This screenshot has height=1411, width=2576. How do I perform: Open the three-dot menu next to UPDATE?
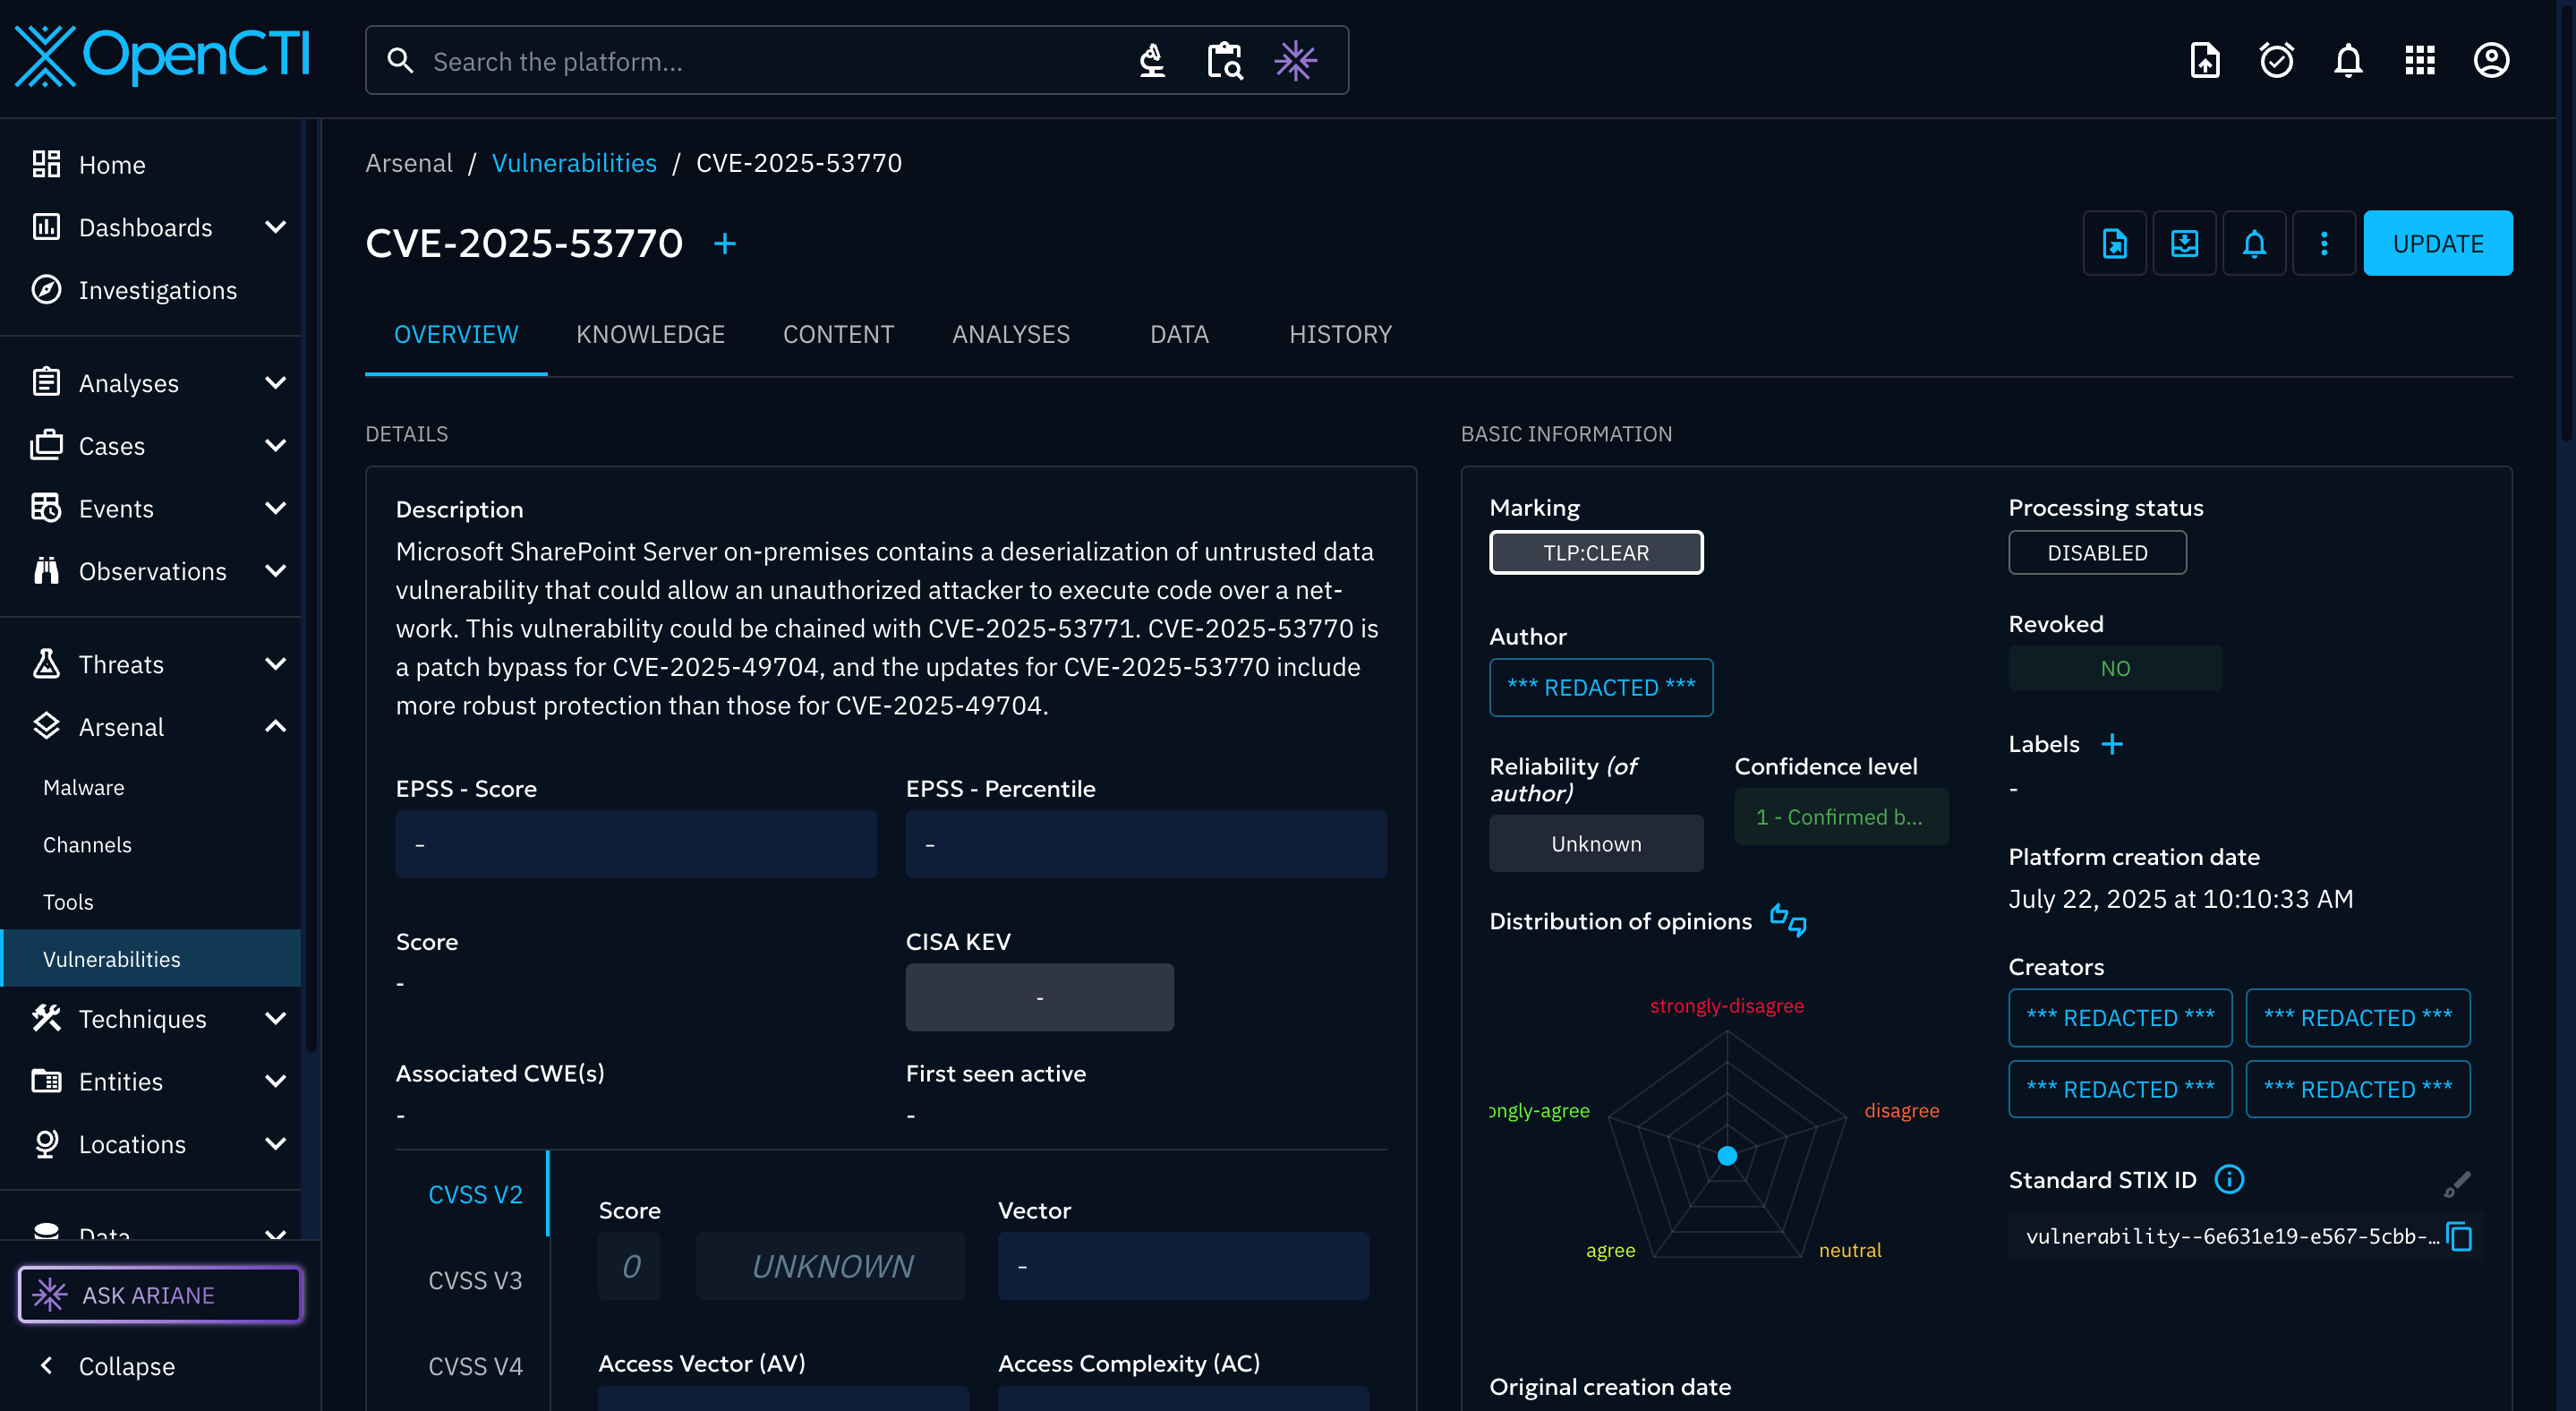[x=2323, y=243]
